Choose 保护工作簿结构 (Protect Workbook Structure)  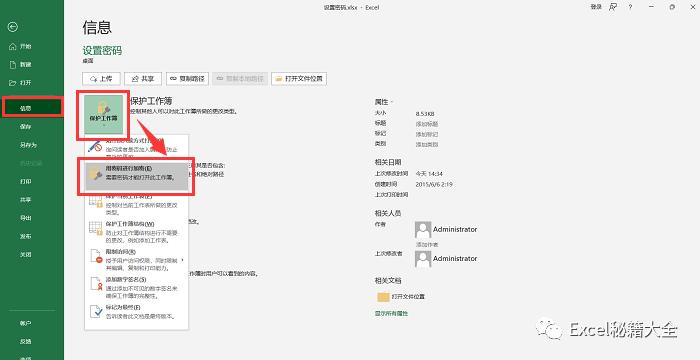(137, 232)
